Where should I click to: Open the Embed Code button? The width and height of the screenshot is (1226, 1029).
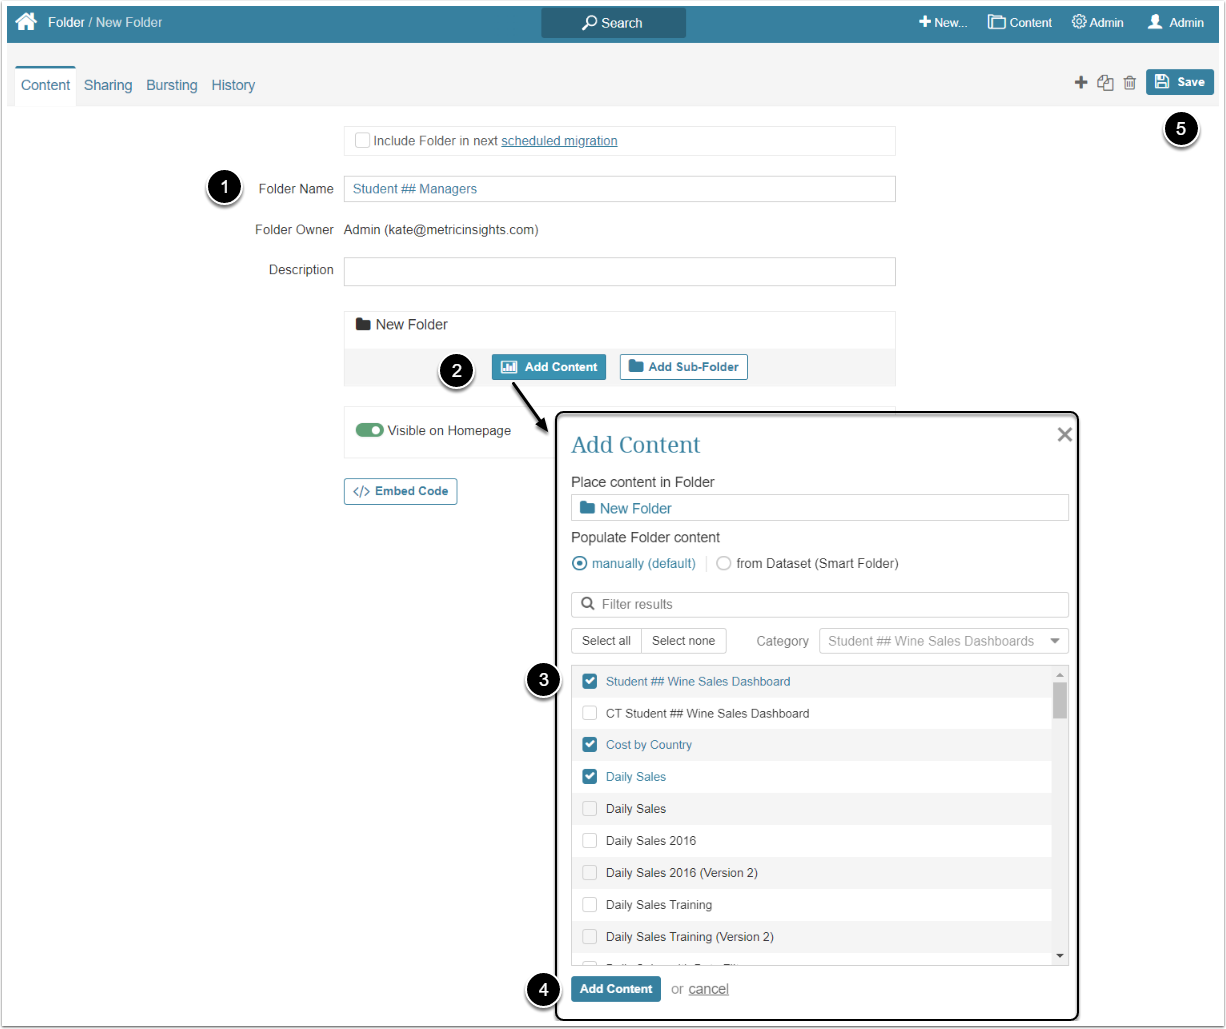coord(400,491)
